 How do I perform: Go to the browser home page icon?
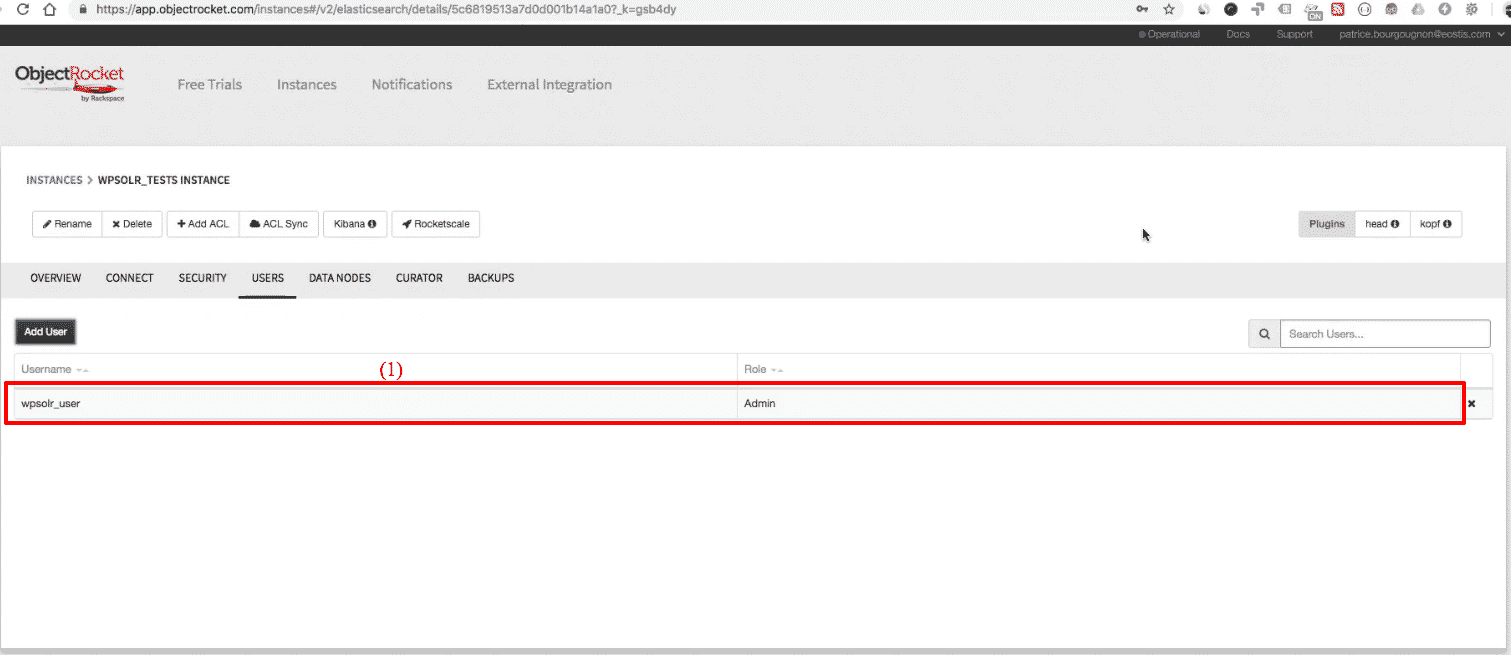click(49, 9)
